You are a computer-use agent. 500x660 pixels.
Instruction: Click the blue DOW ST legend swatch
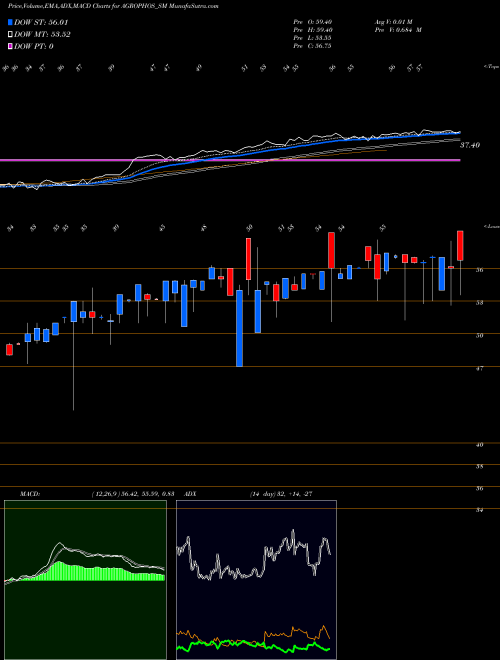[x=10, y=22]
